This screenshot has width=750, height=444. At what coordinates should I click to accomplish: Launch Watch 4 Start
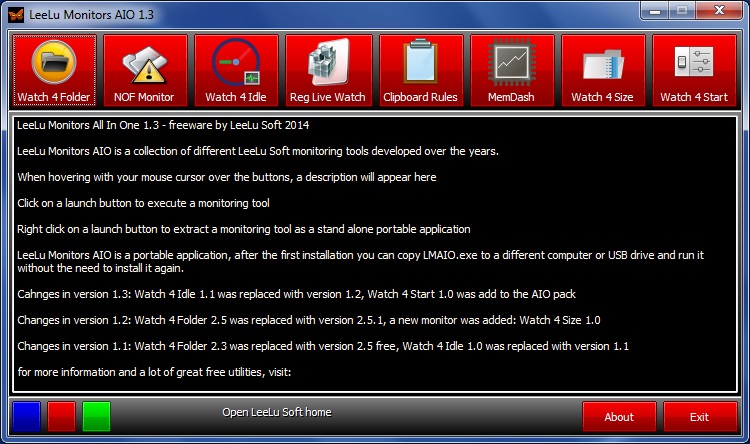click(695, 70)
